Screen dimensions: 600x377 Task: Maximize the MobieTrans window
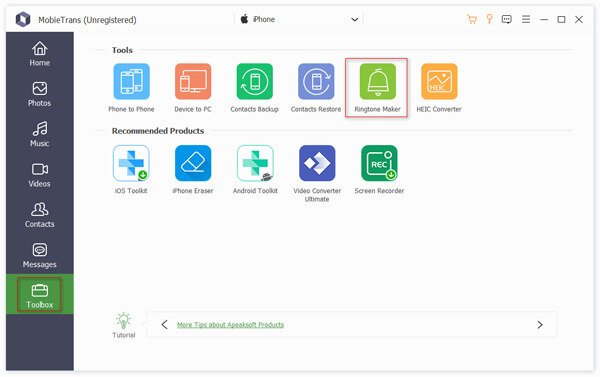(561, 19)
